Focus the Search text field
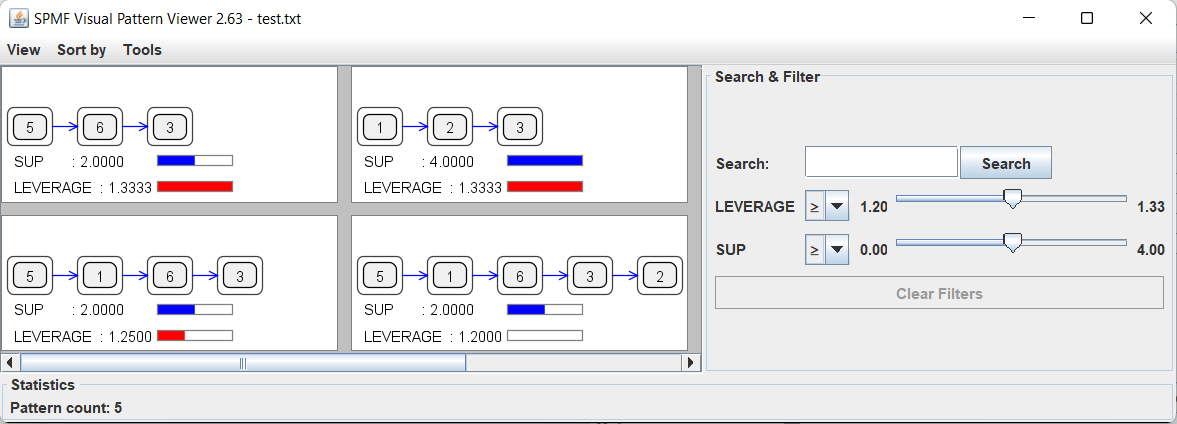The image size is (1177, 424). (x=881, y=162)
